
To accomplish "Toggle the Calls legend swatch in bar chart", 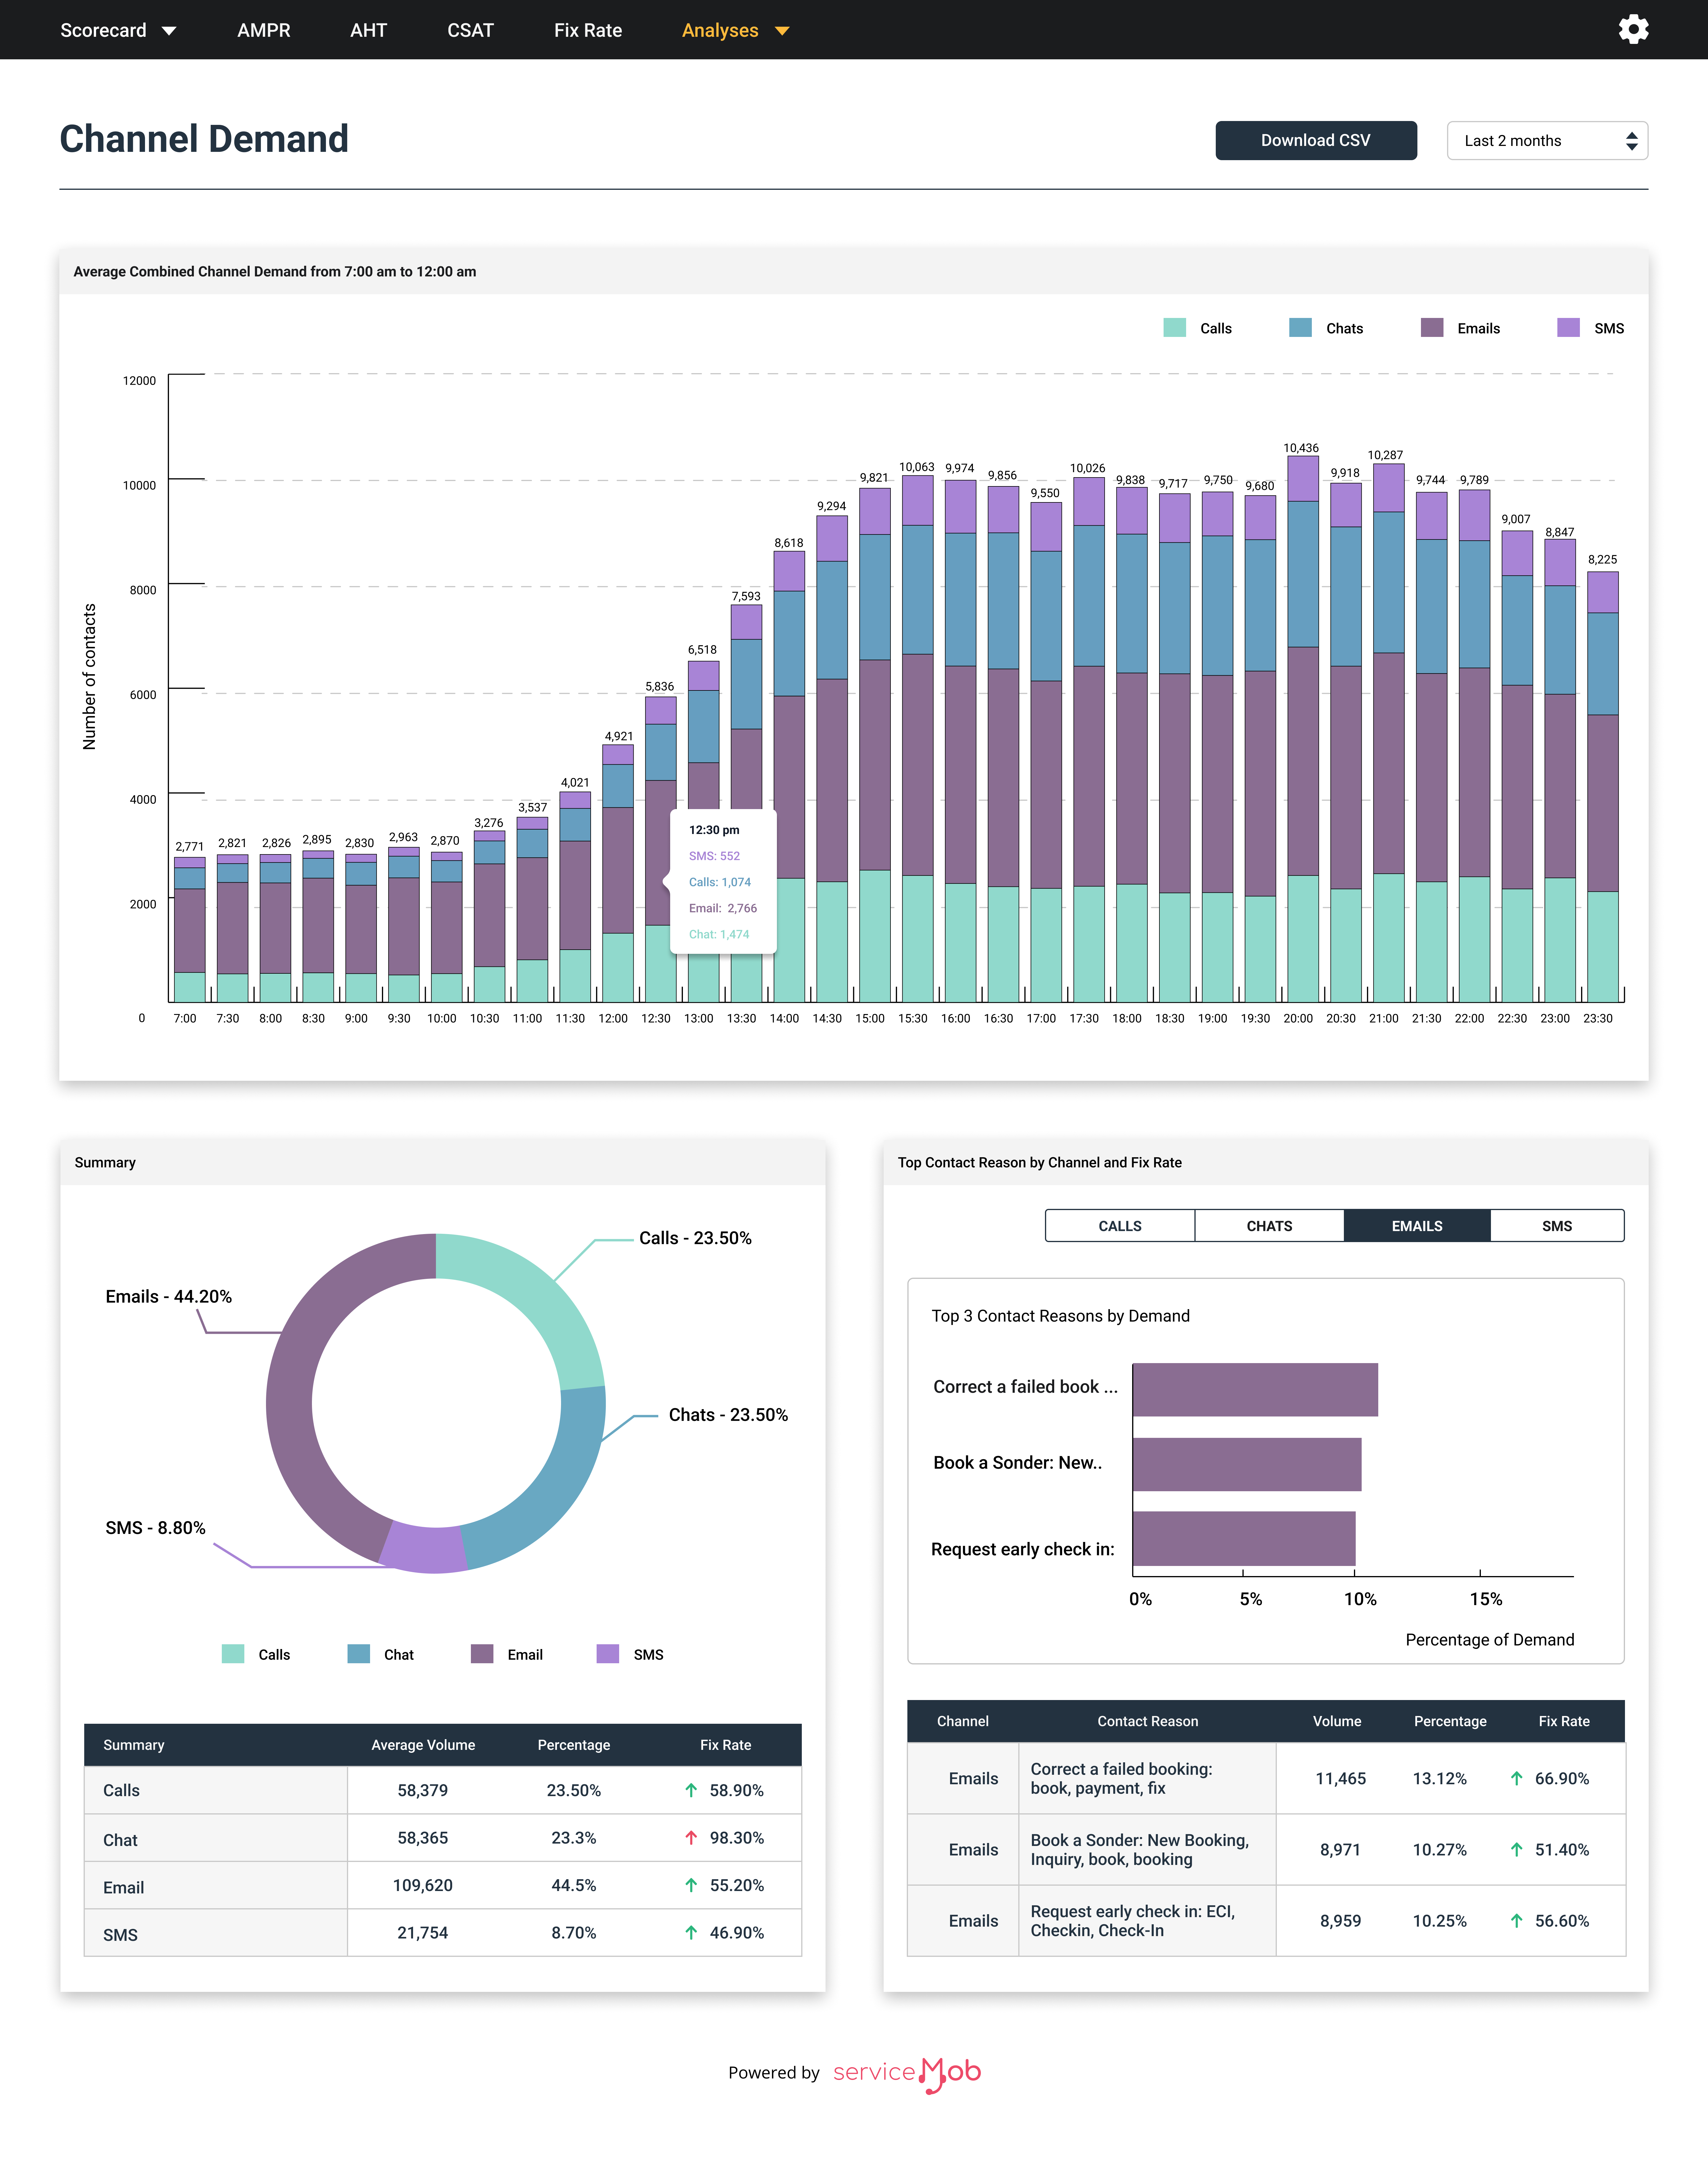I will [x=1175, y=328].
